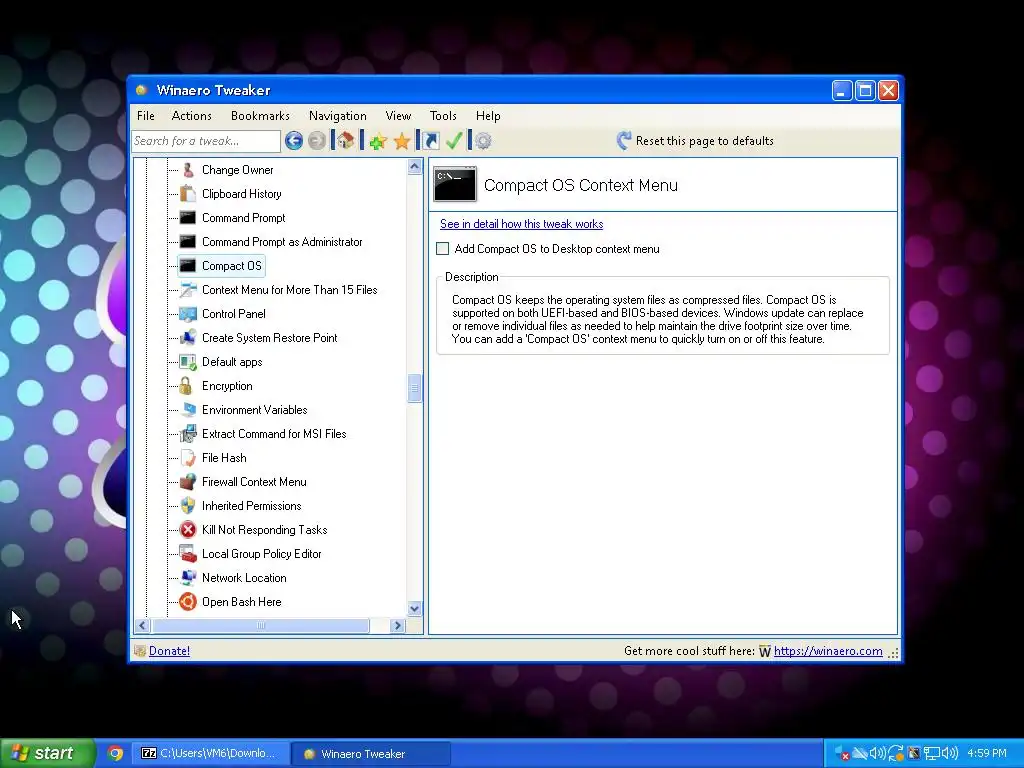Click the Clipboard History clipboard icon
The image size is (1024, 768).
(x=188, y=194)
